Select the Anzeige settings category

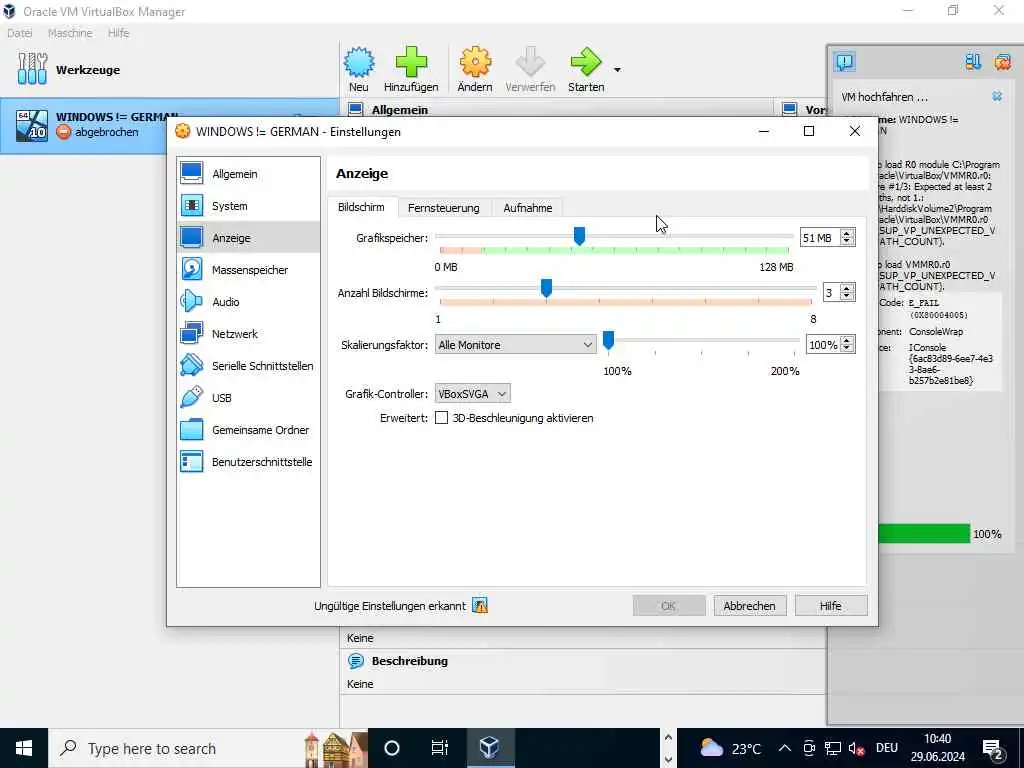tap(248, 238)
